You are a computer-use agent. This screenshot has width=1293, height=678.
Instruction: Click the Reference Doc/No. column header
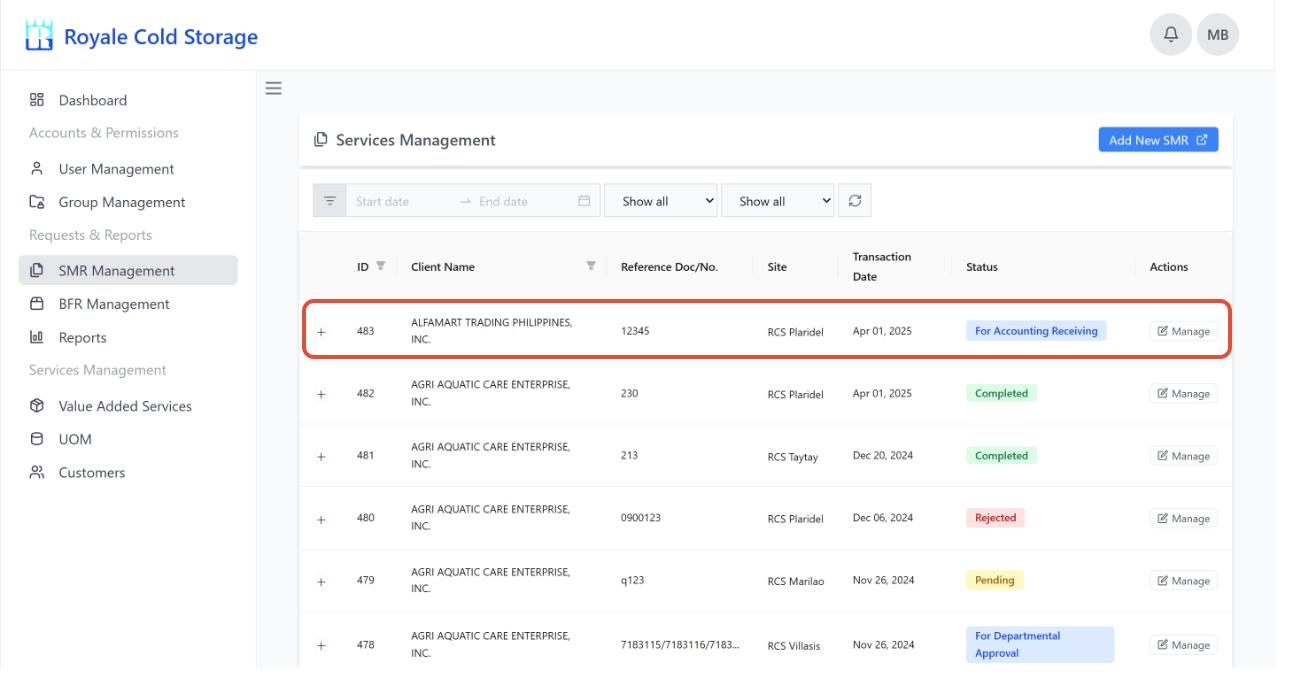coord(670,267)
